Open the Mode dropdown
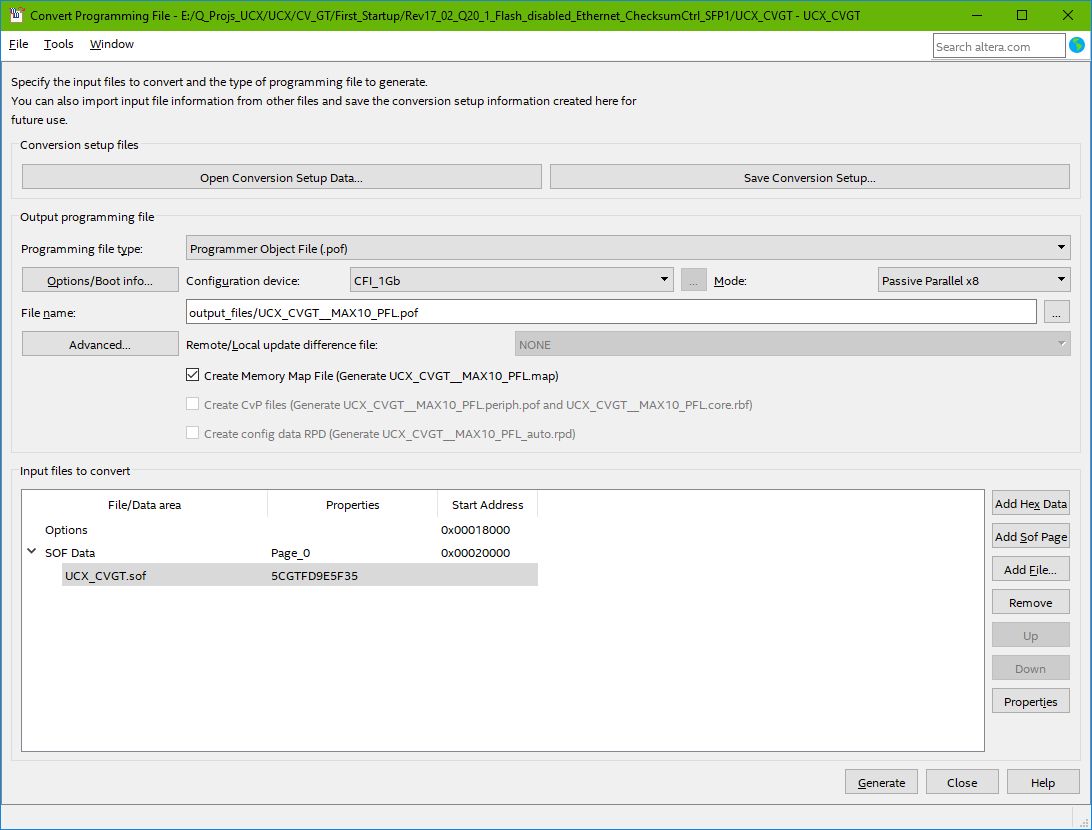Screen dimensions: 1092x830 (974, 280)
